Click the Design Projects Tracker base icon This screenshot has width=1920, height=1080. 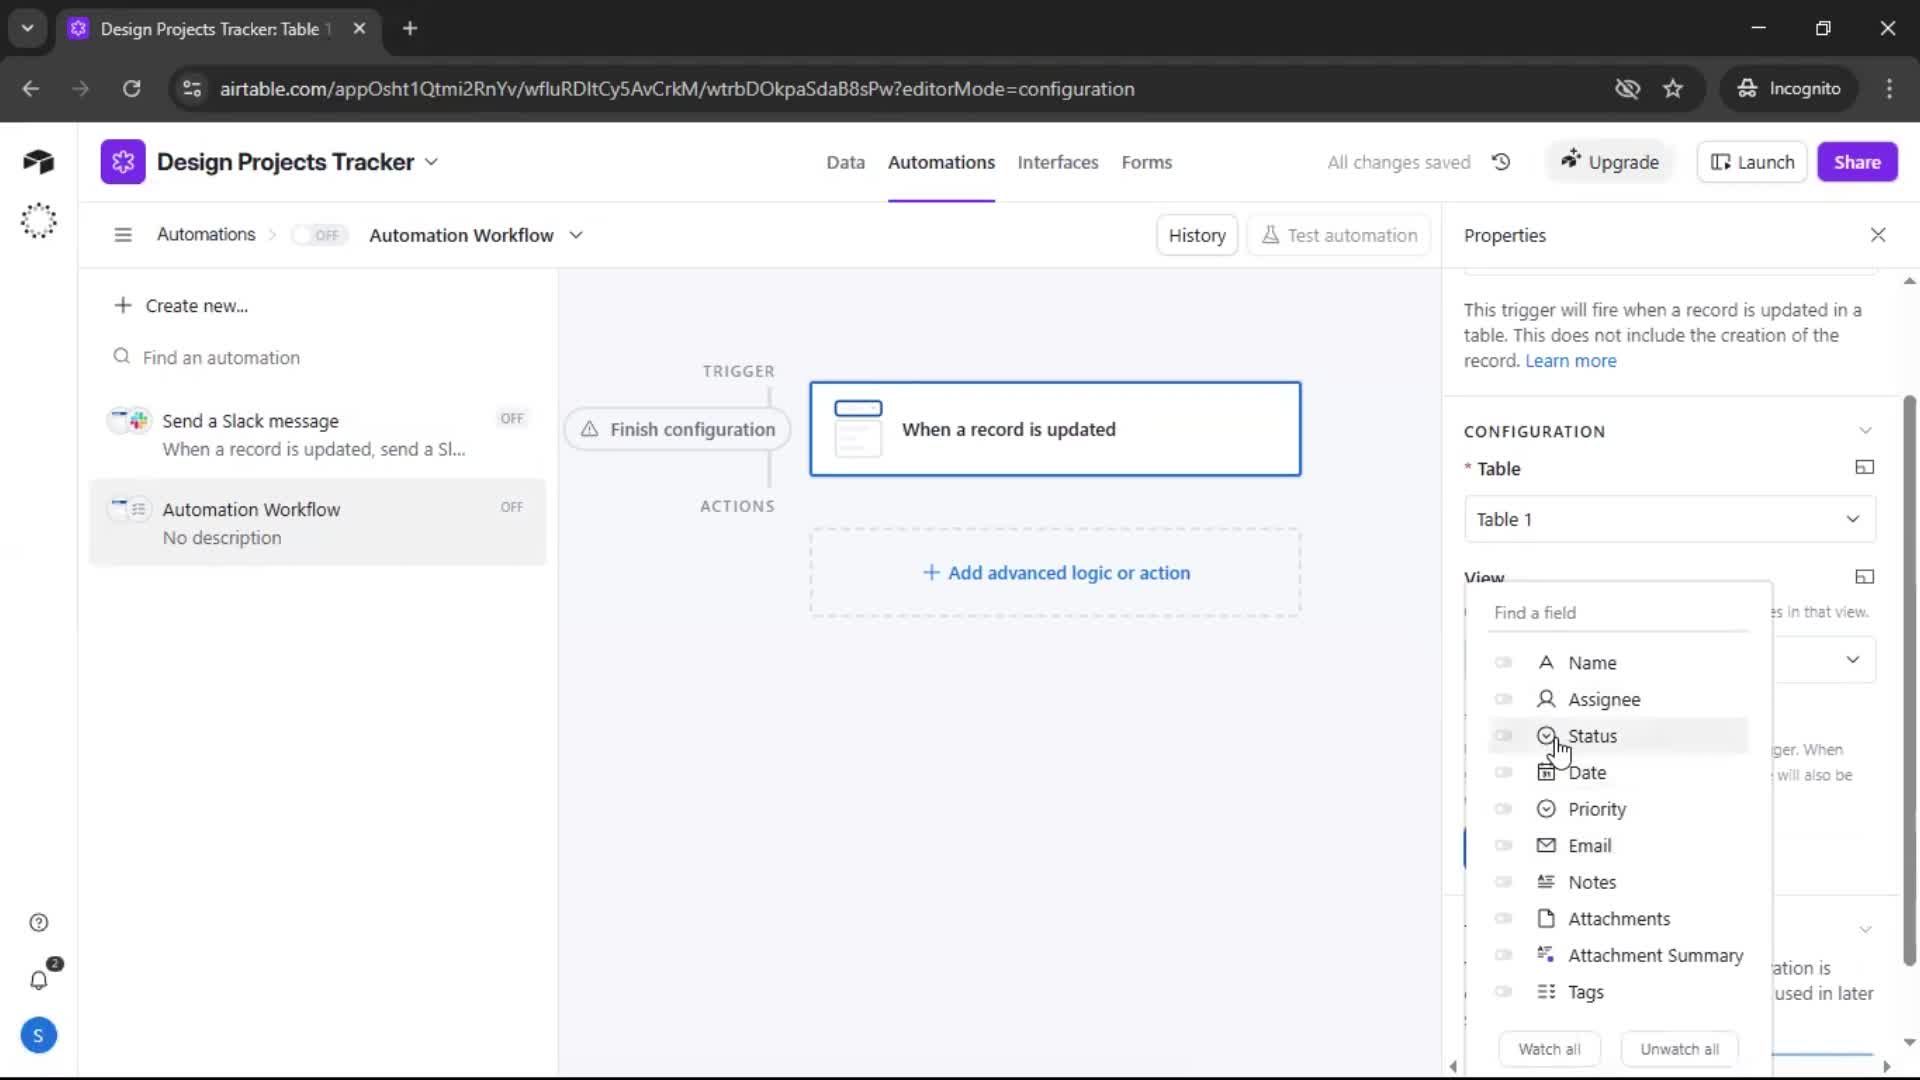pyautogui.click(x=123, y=162)
